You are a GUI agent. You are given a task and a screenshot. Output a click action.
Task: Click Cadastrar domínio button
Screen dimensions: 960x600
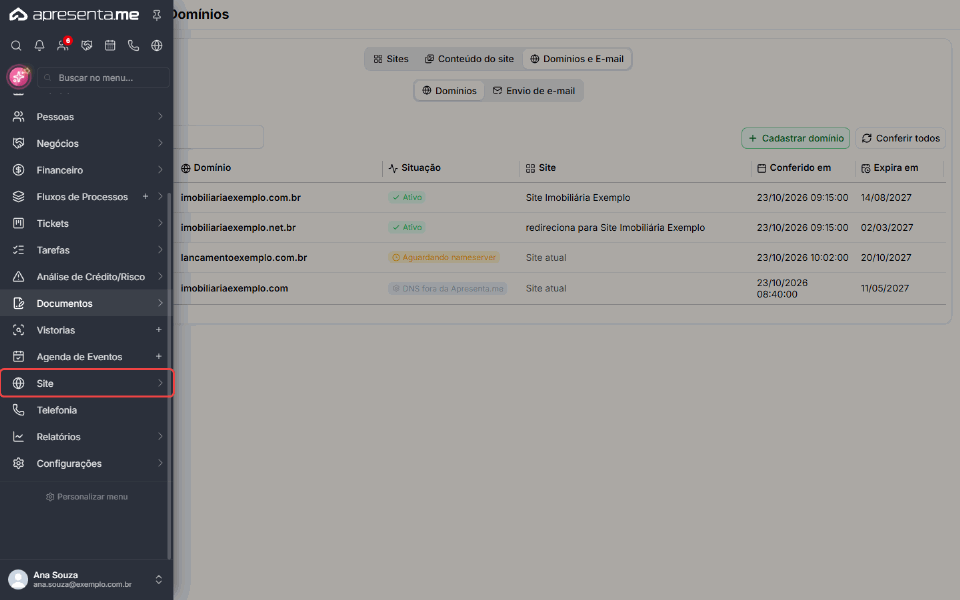(x=795, y=138)
